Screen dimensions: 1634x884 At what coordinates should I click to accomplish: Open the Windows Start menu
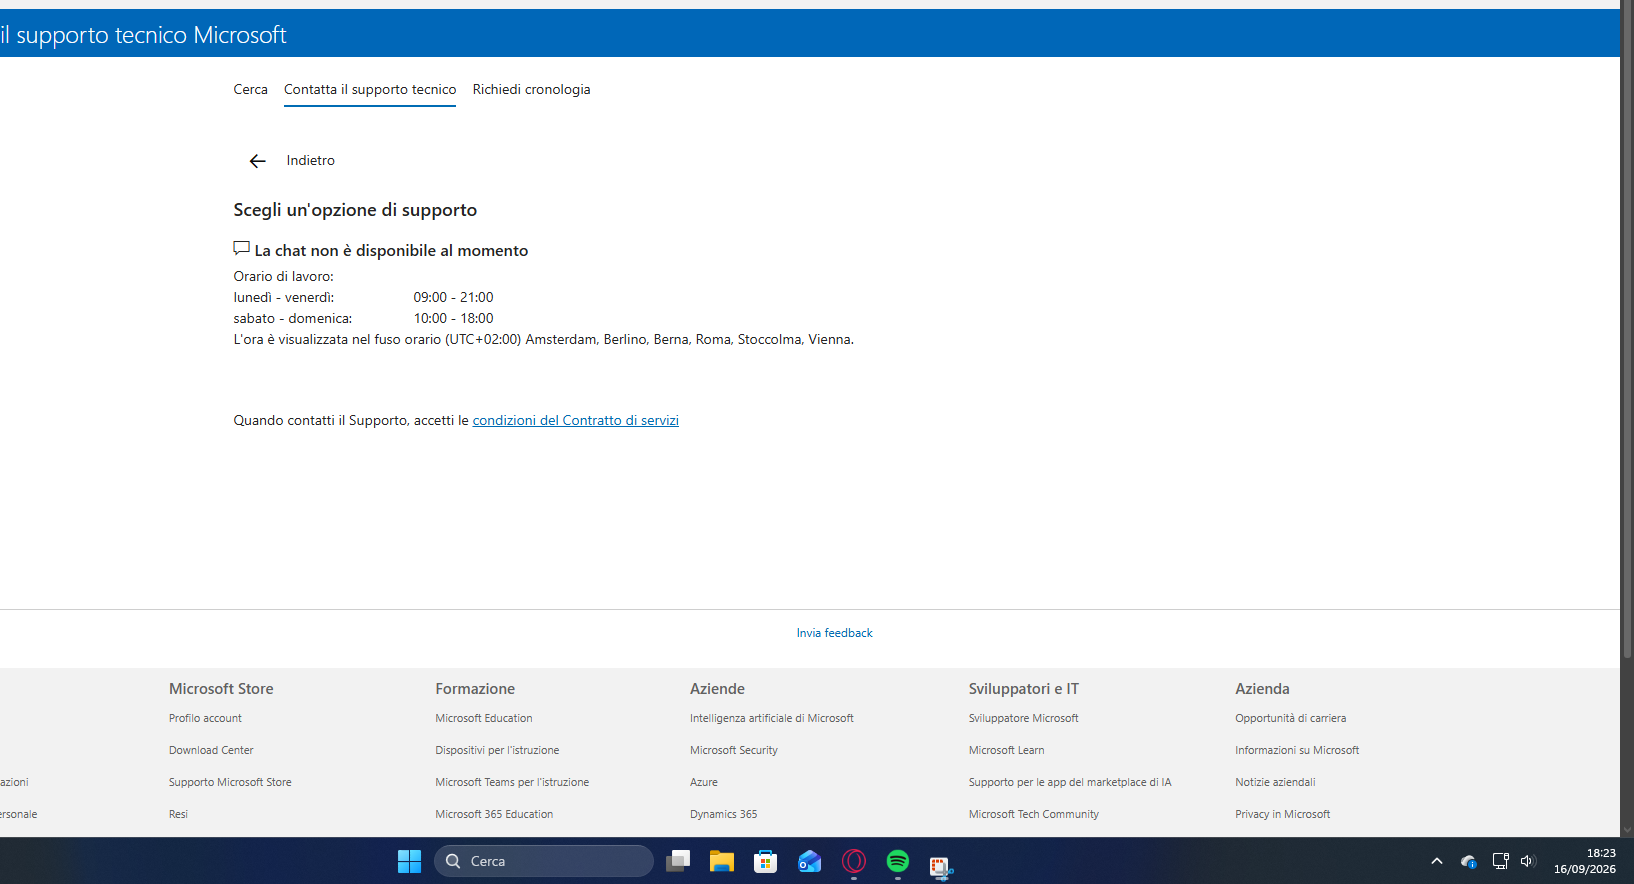click(x=409, y=861)
